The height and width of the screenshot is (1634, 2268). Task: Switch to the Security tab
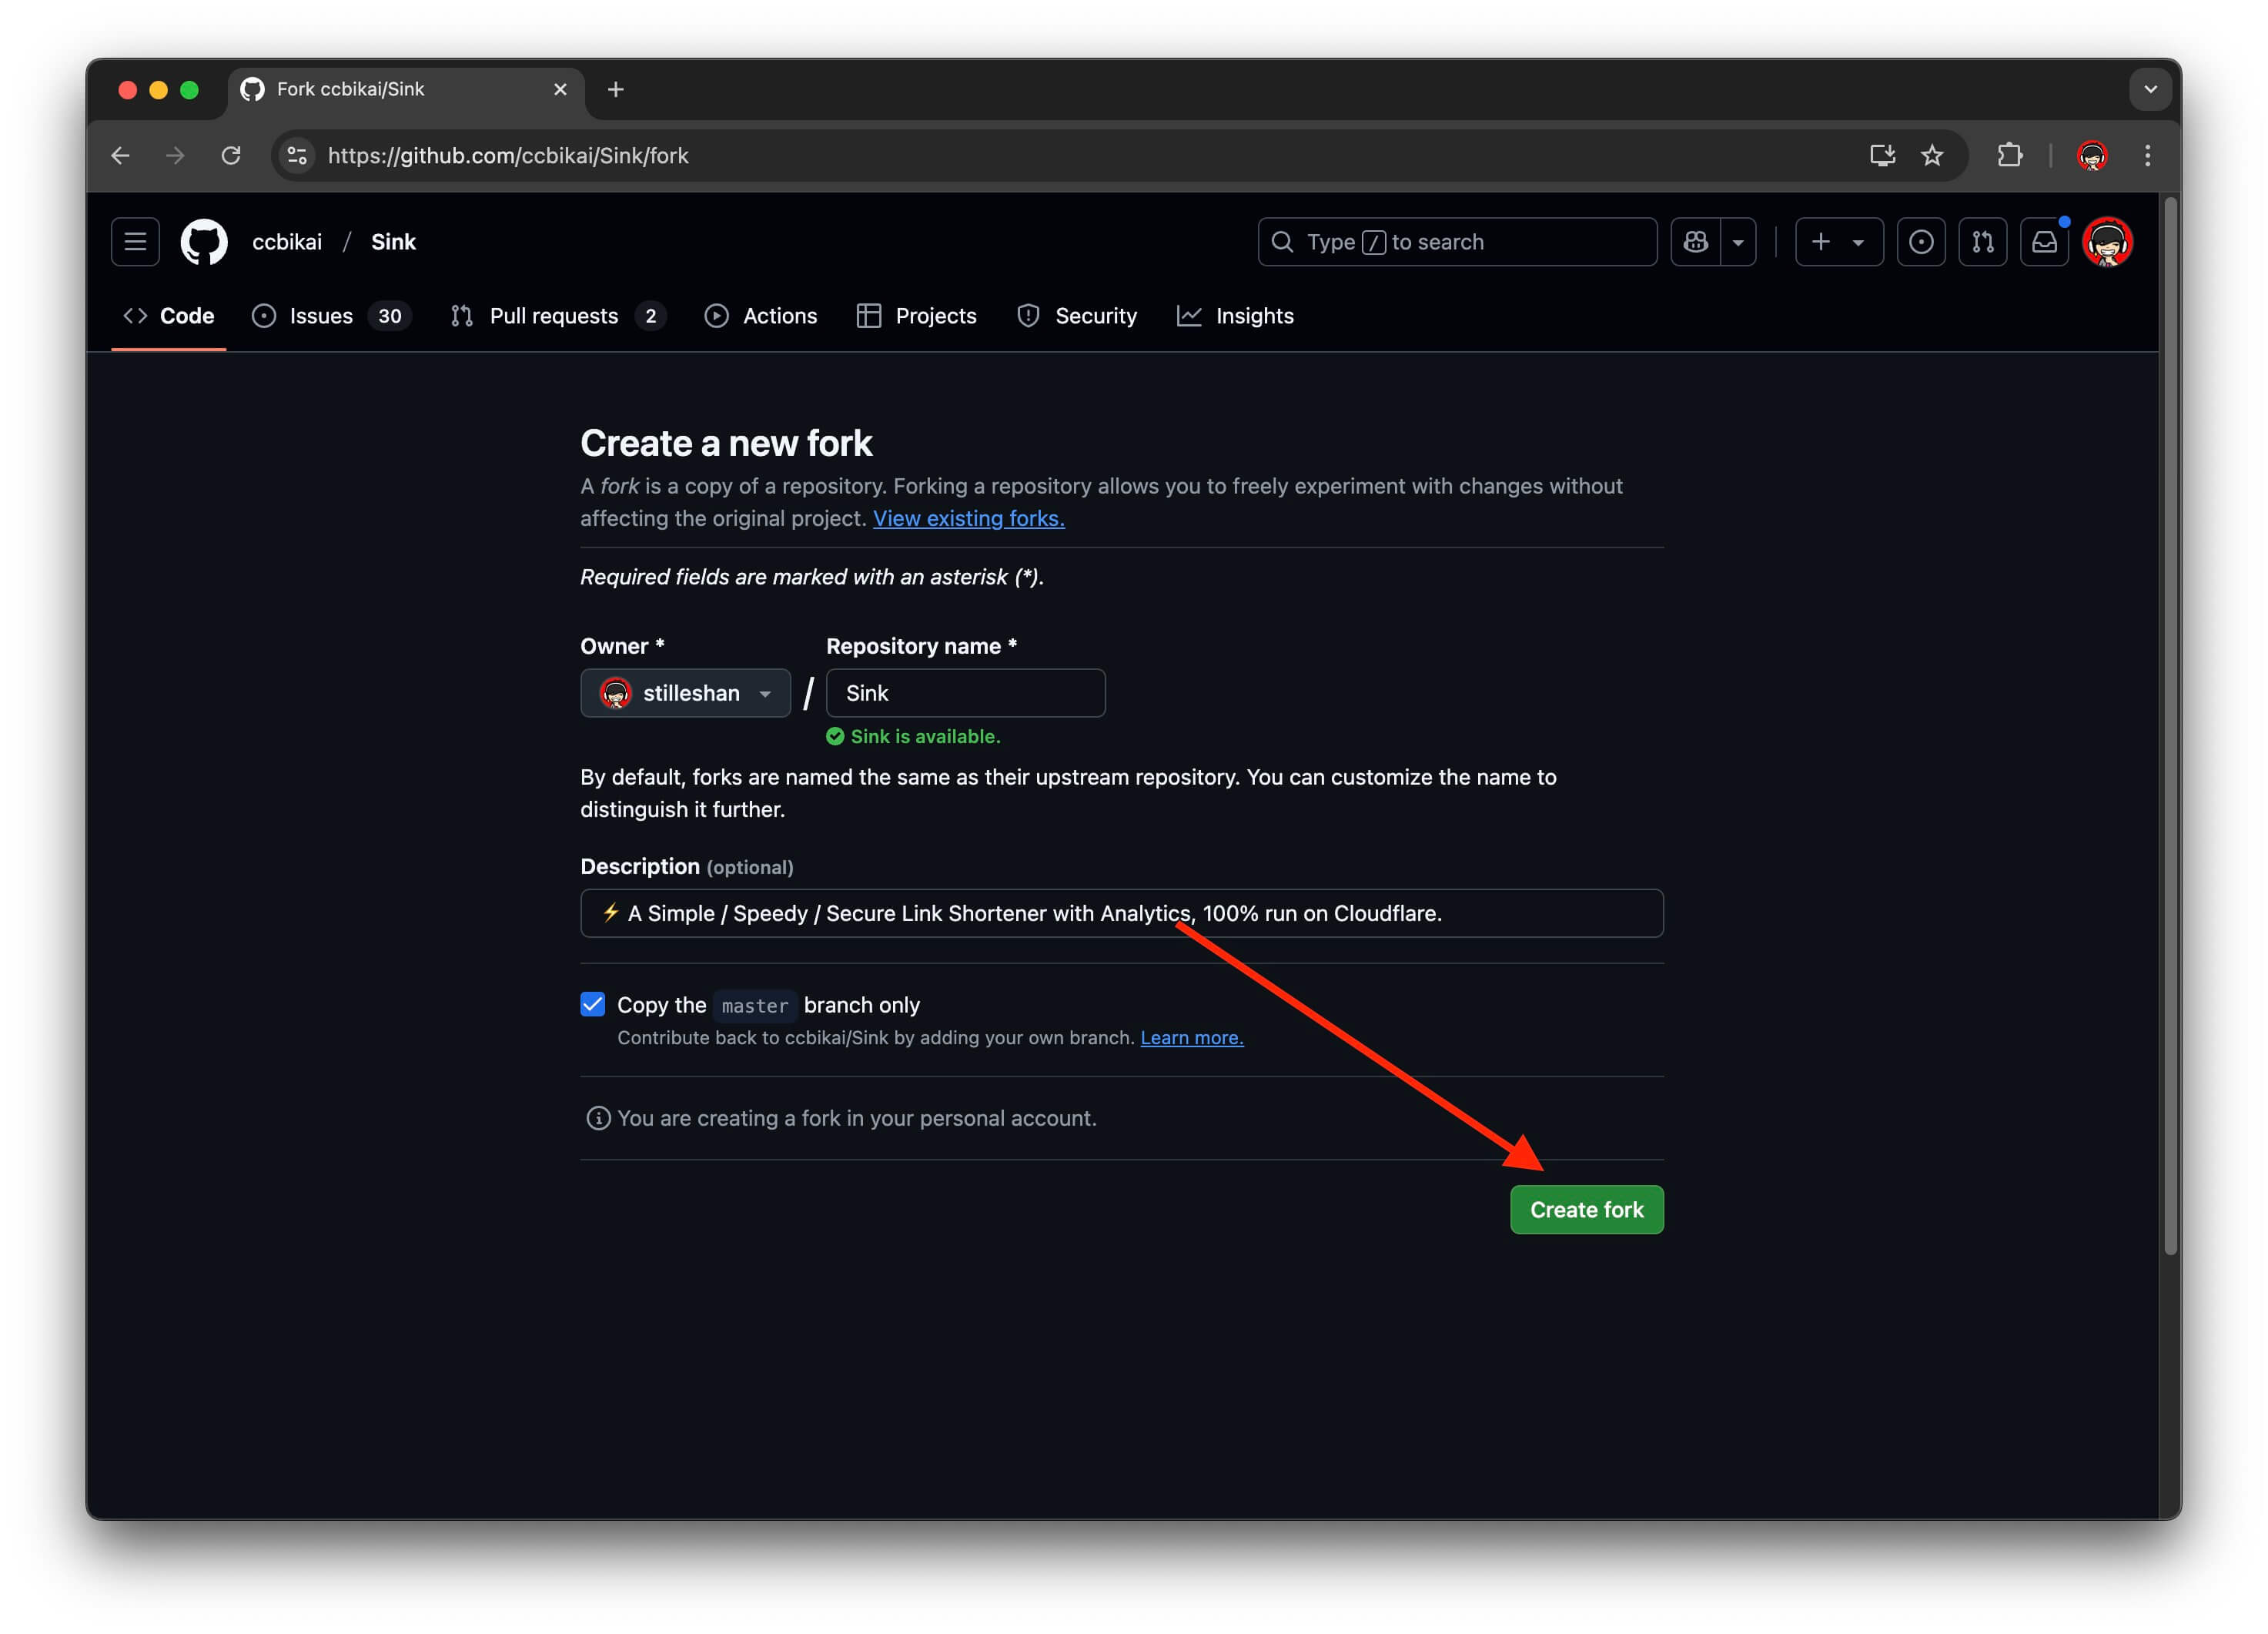[x=1076, y=316]
